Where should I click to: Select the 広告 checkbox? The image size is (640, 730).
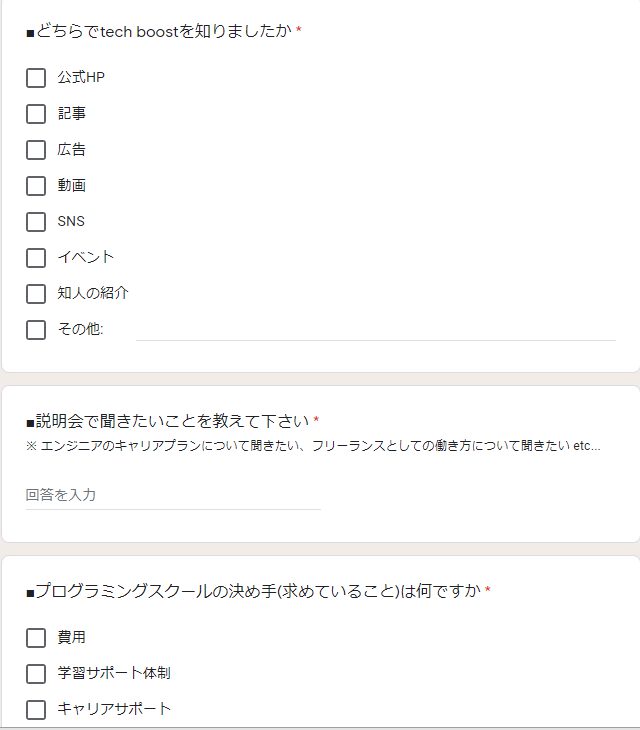point(36,150)
